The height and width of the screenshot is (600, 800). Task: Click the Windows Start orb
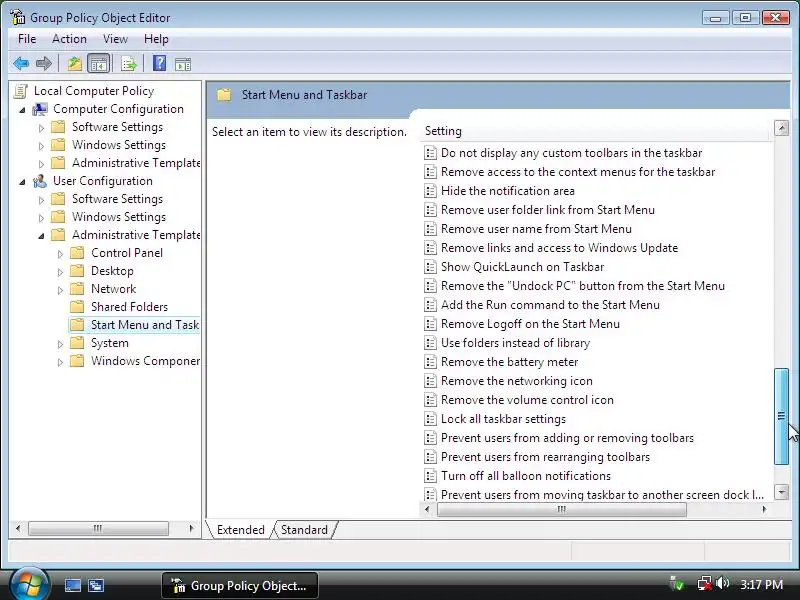pyautogui.click(x=29, y=584)
